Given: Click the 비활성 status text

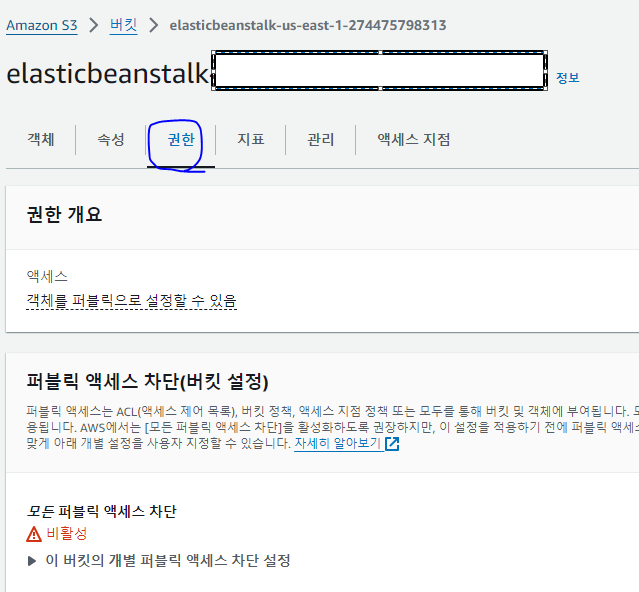Looking at the screenshot, I should point(67,533).
